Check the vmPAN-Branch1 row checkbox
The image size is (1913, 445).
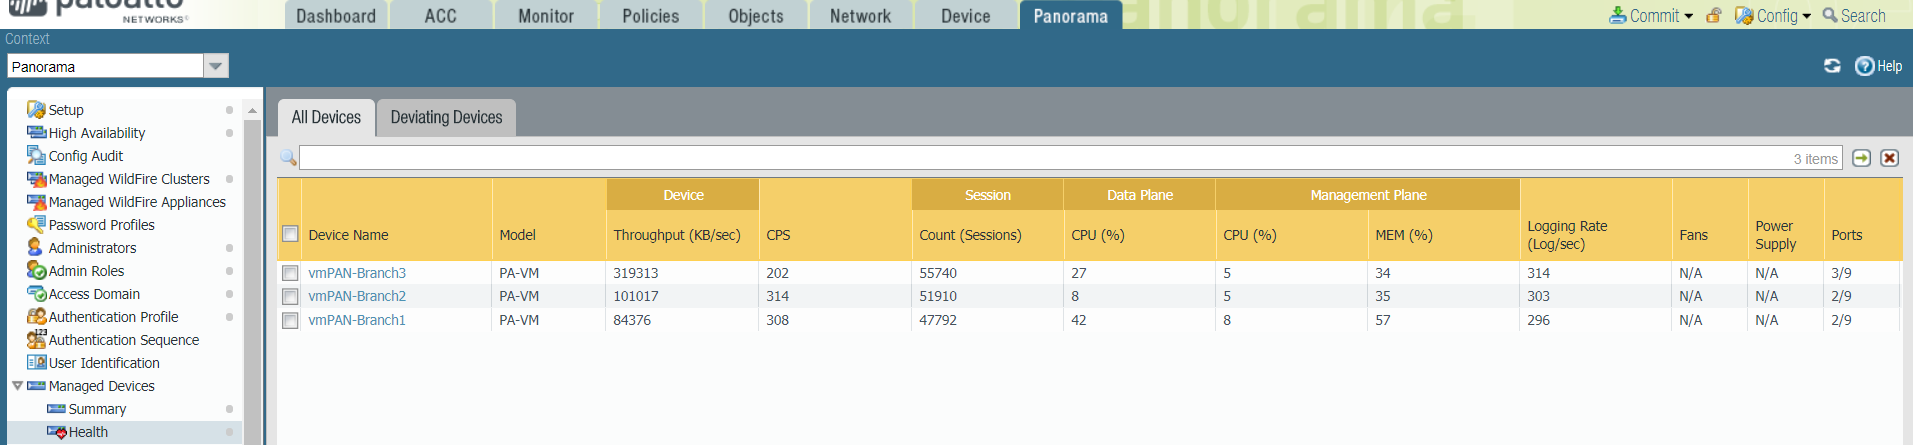[290, 320]
